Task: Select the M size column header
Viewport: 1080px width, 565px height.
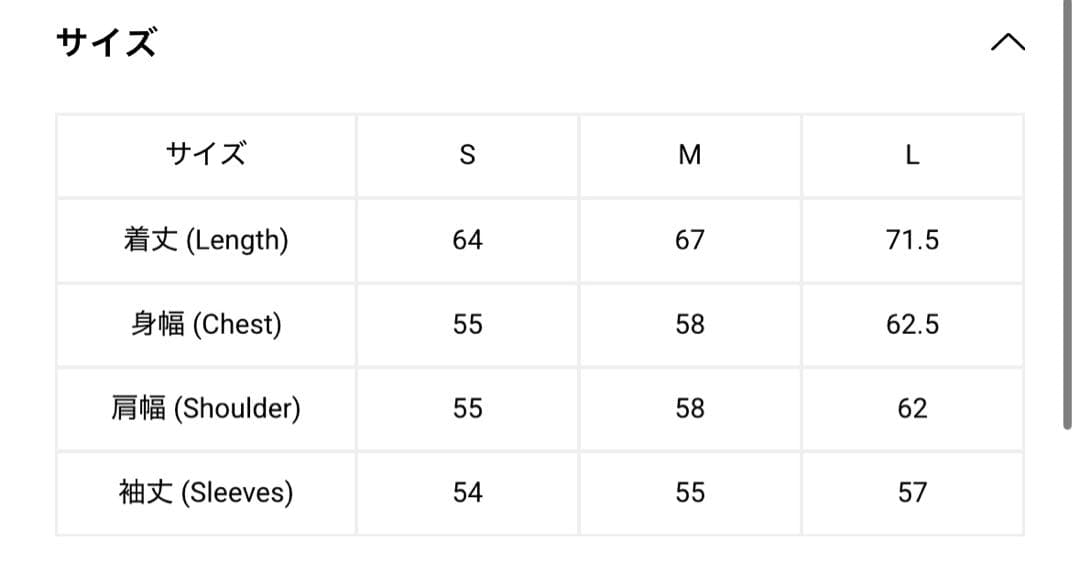Action: (x=689, y=155)
